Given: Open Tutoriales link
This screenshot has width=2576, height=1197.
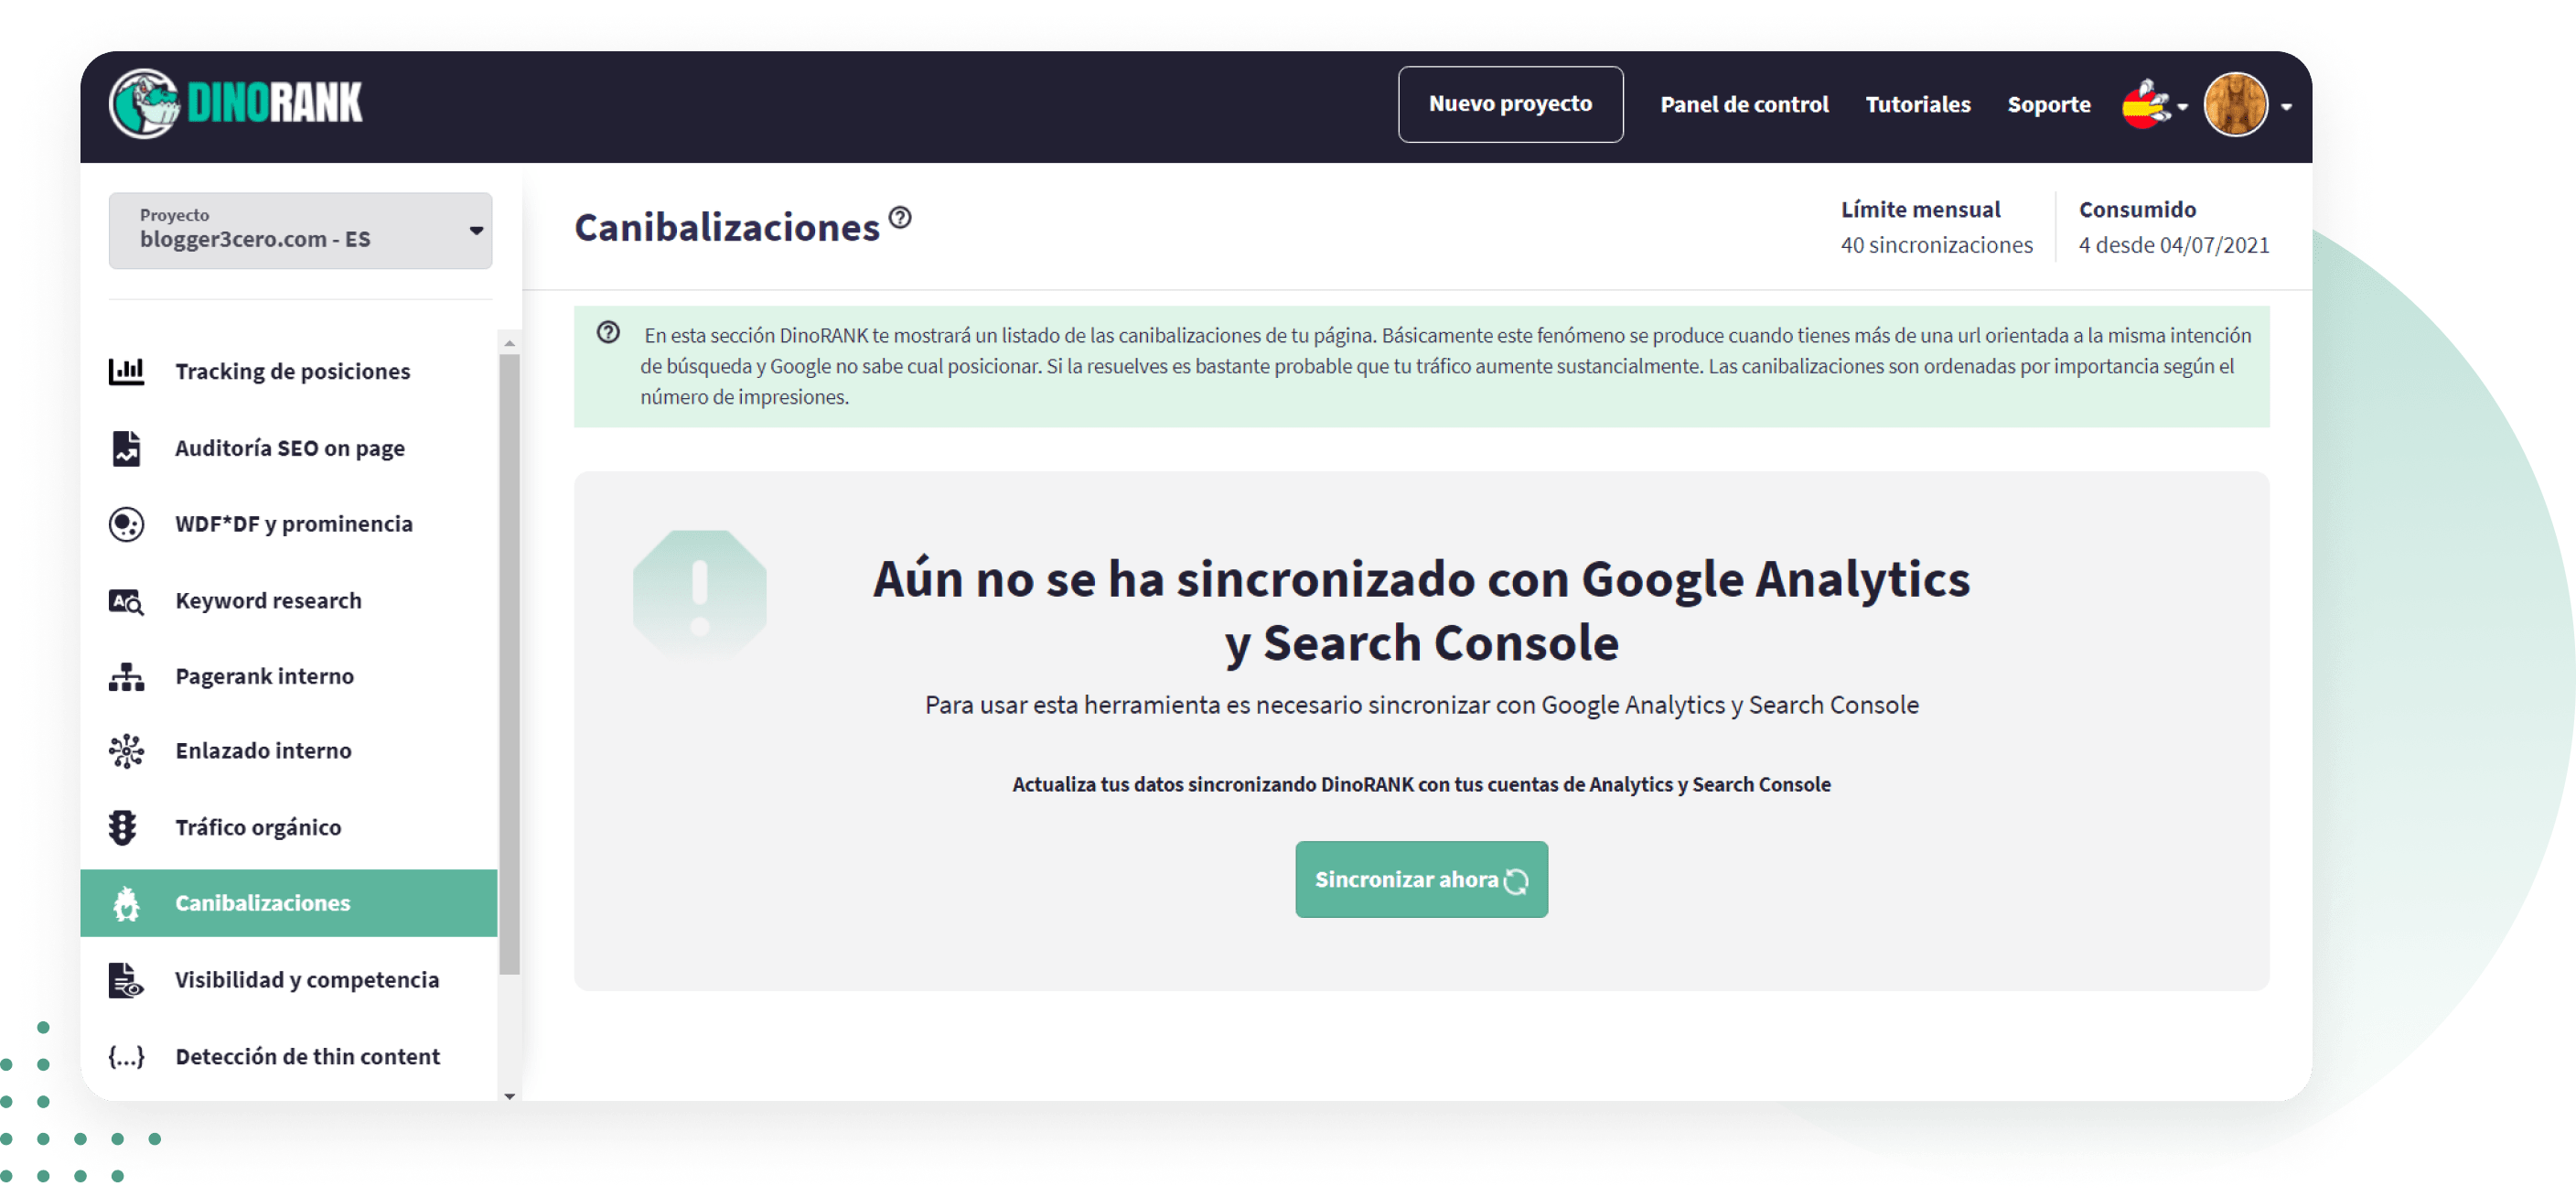Looking at the screenshot, I should [1917, 104].
